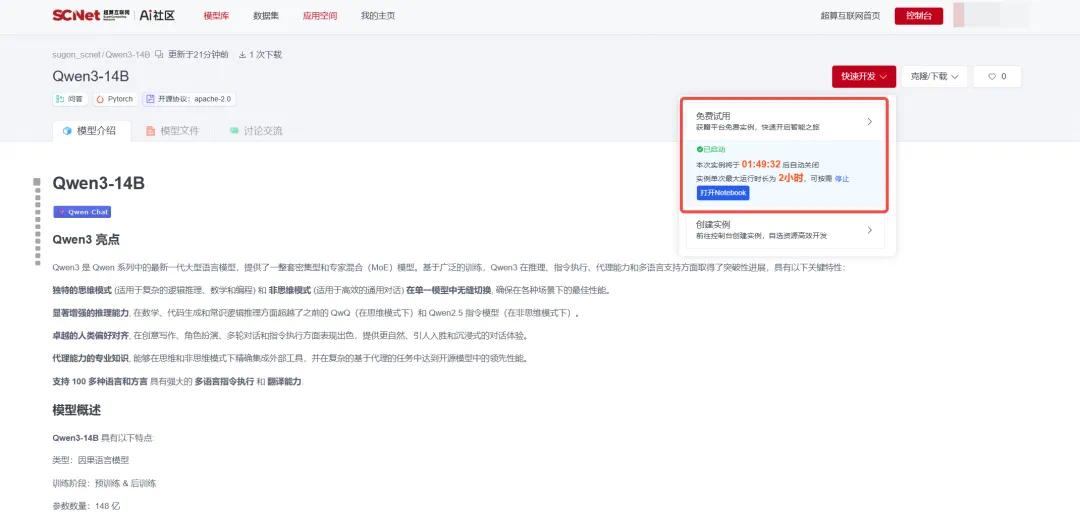This screenshot has height=516, width=1080.
Task: Click the heart icon to like the model
Action: click(x=992, y=76)
